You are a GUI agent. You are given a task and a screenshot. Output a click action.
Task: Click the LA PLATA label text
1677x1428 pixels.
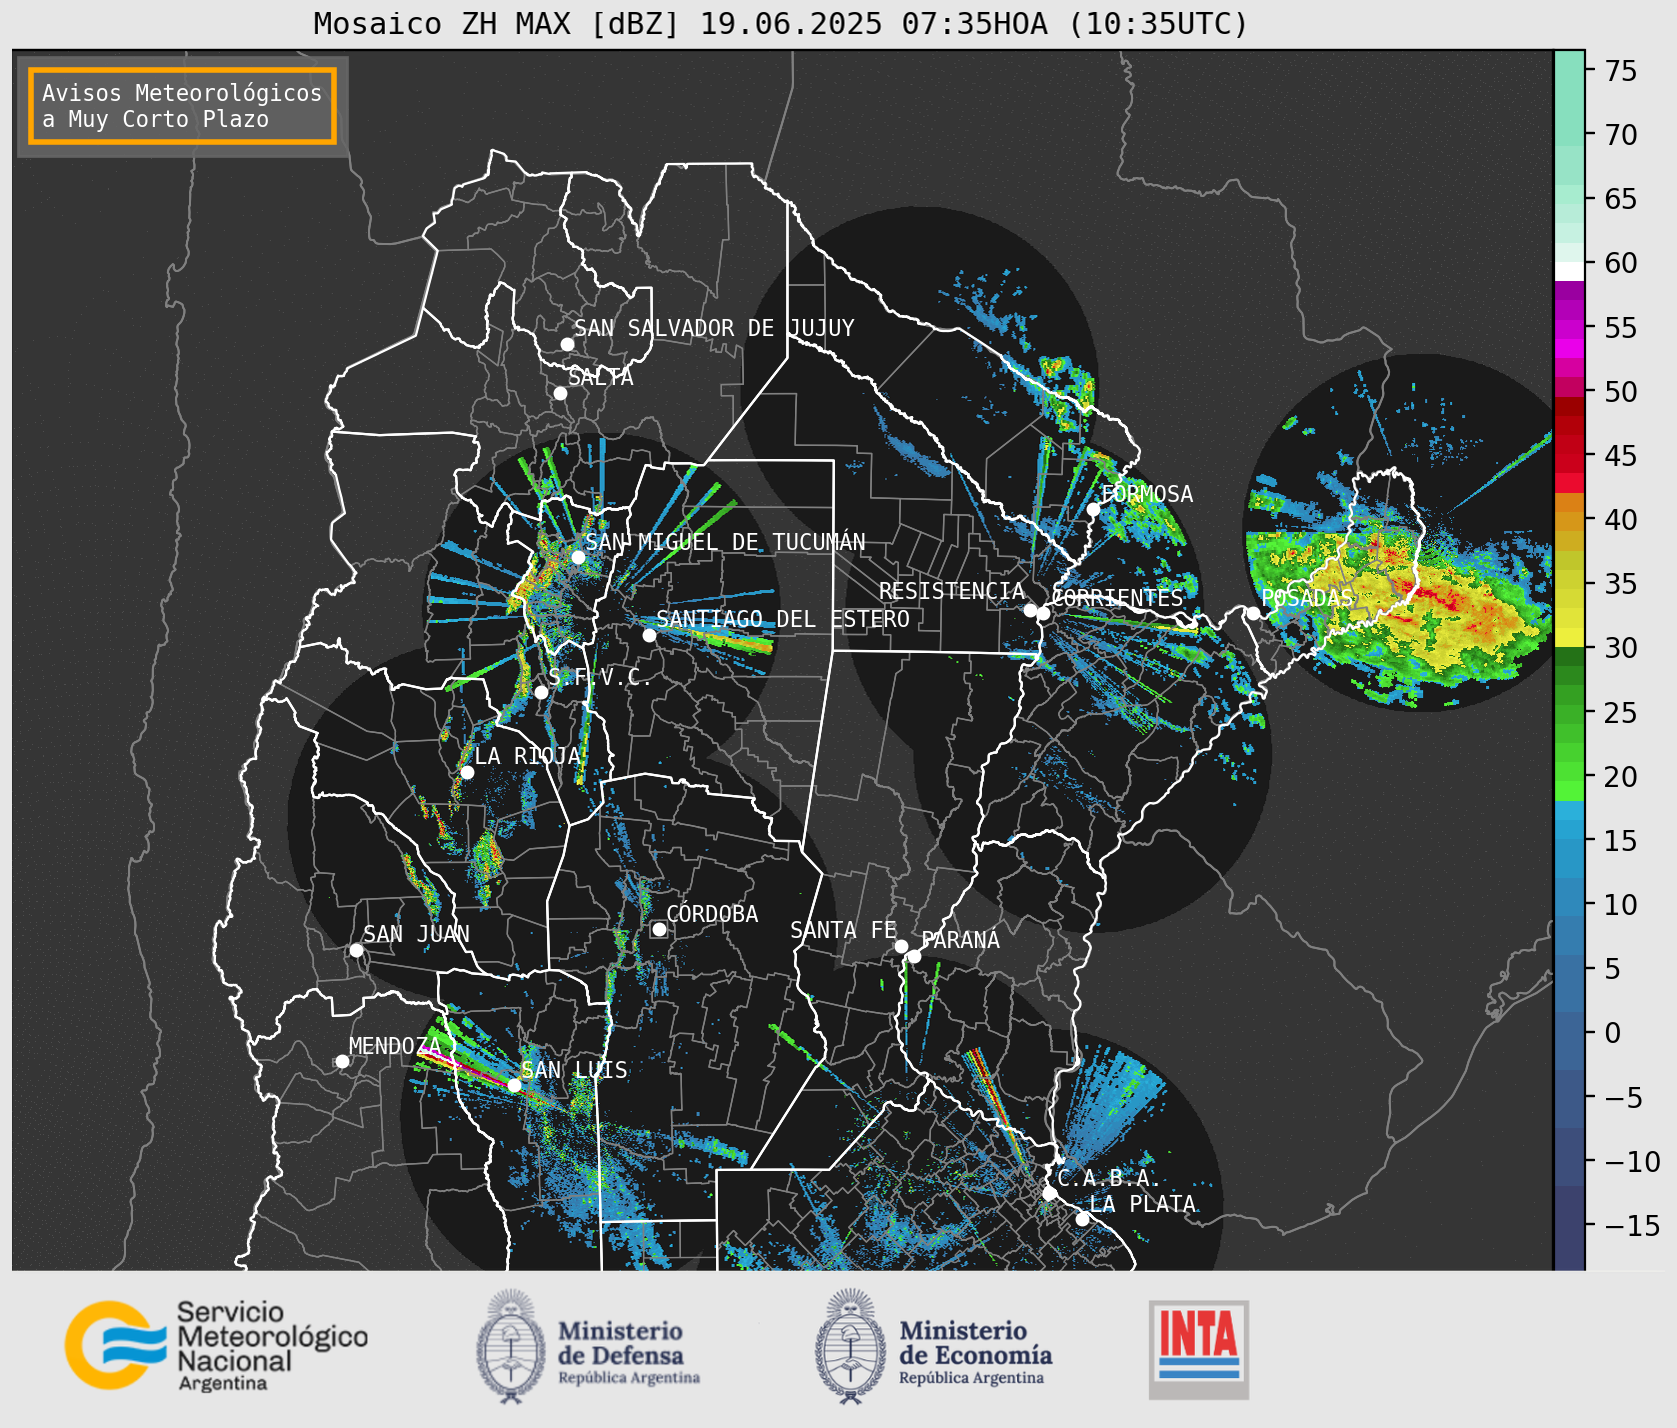1143,1204
